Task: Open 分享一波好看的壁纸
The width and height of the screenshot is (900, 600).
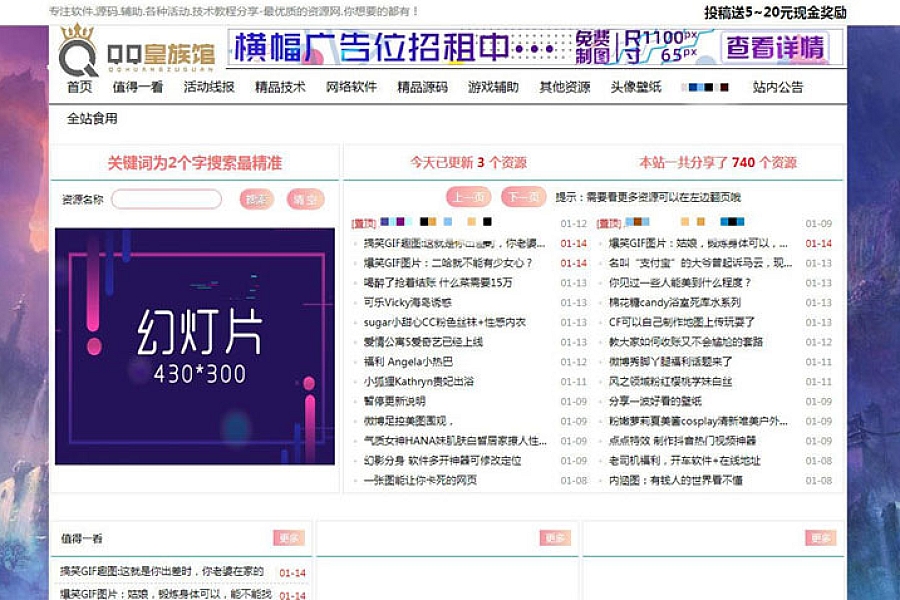Action: coord(655,401)
